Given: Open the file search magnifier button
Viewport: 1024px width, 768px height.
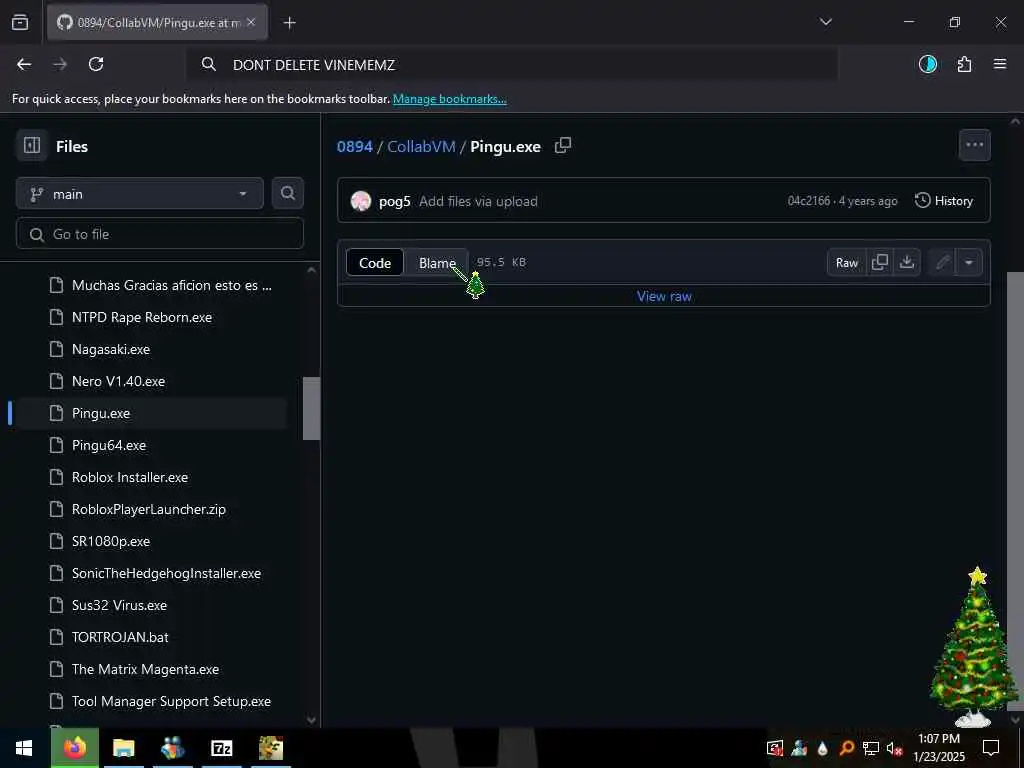Looking at the screenshot, I should pos(287,193).
